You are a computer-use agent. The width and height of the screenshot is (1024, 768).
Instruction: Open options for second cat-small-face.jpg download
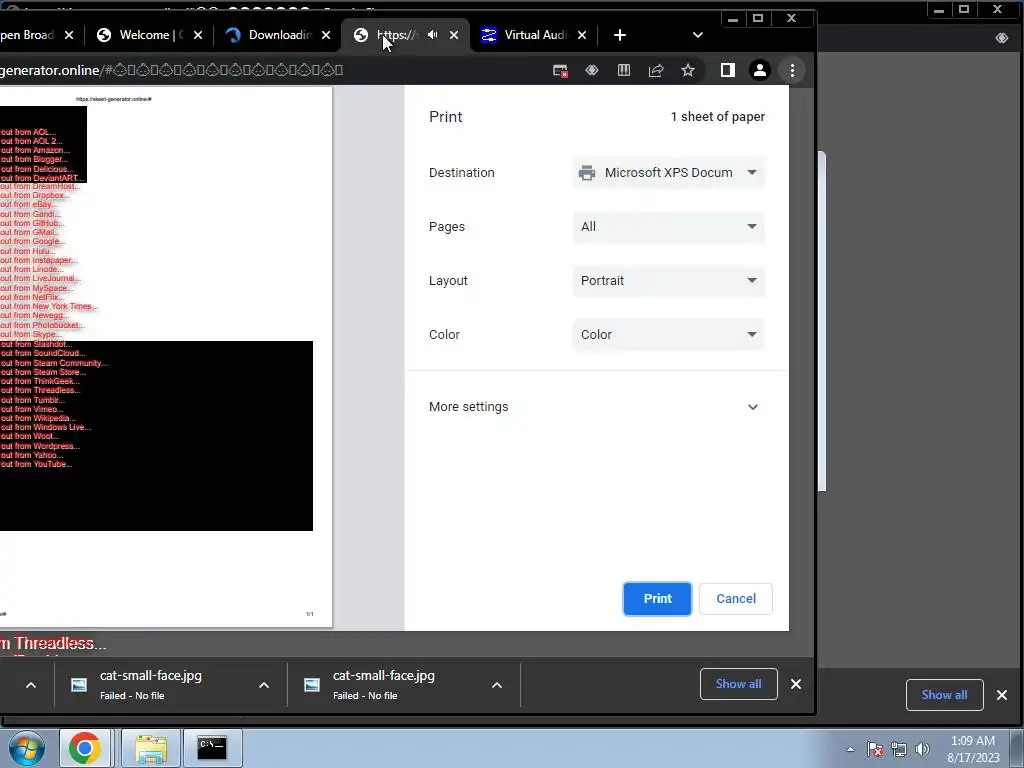[x=496, y=685]
